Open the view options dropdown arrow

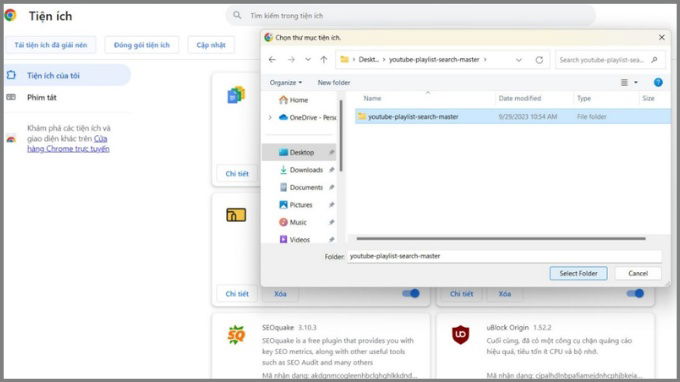tap(636, 82)
